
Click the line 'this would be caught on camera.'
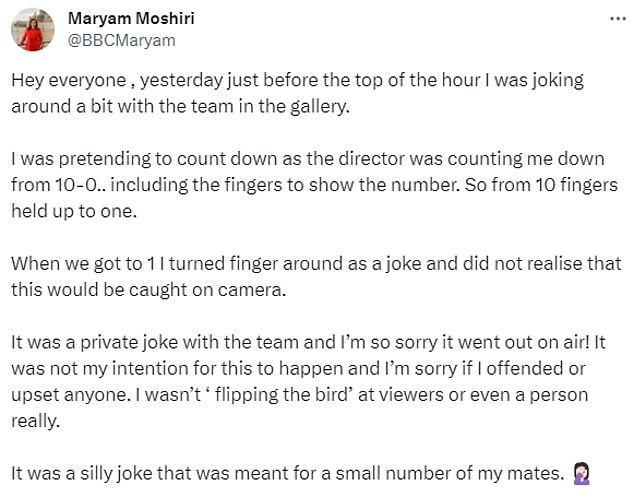click(148, 290)
